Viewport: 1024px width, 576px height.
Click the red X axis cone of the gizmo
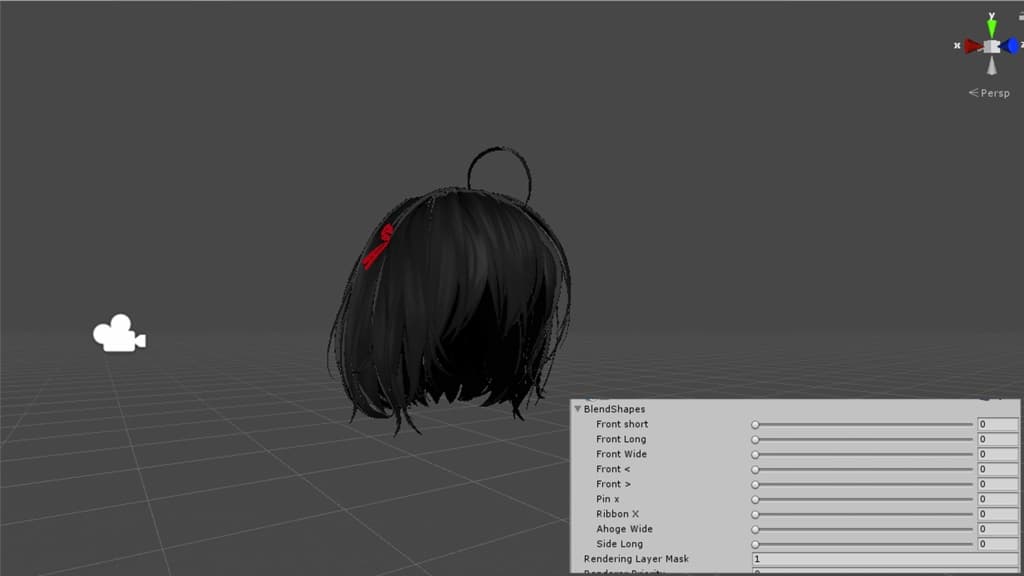[973, 46]
